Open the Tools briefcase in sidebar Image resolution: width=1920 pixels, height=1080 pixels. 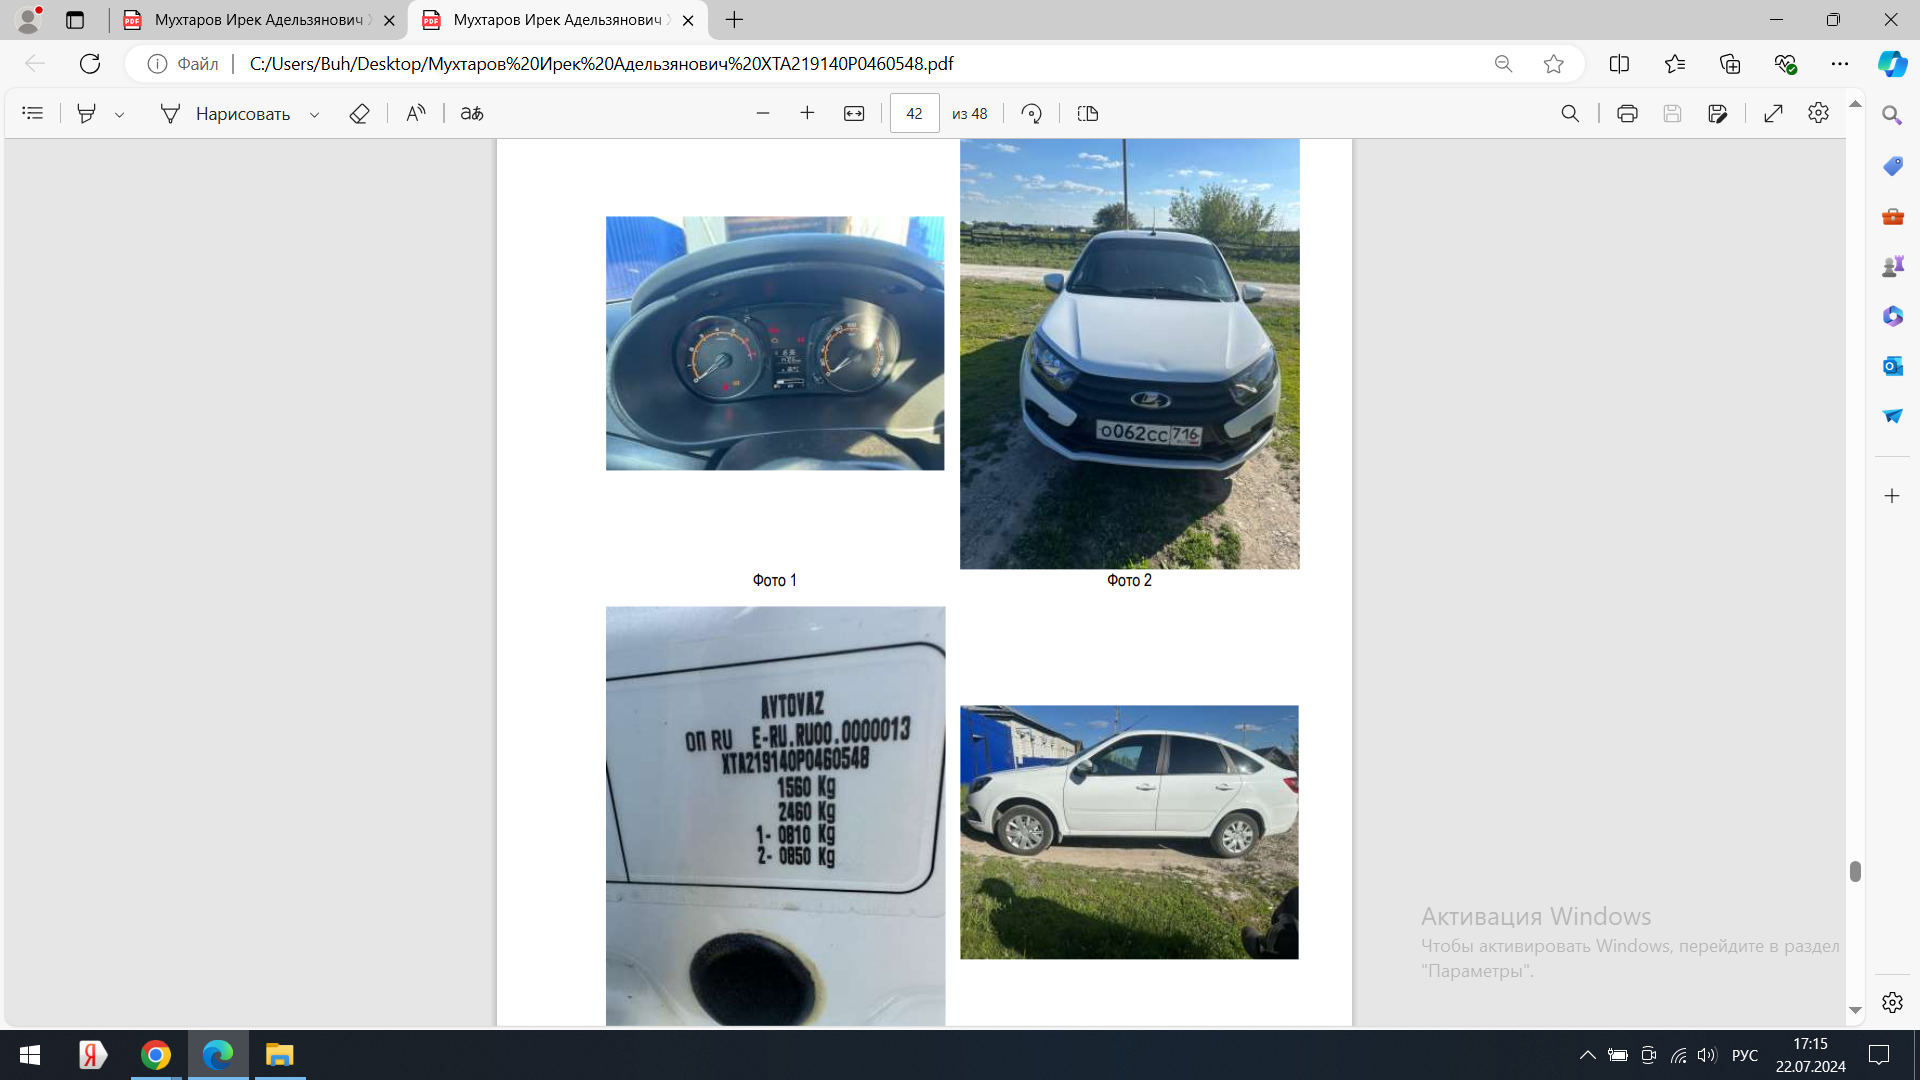coord(1892,216)
